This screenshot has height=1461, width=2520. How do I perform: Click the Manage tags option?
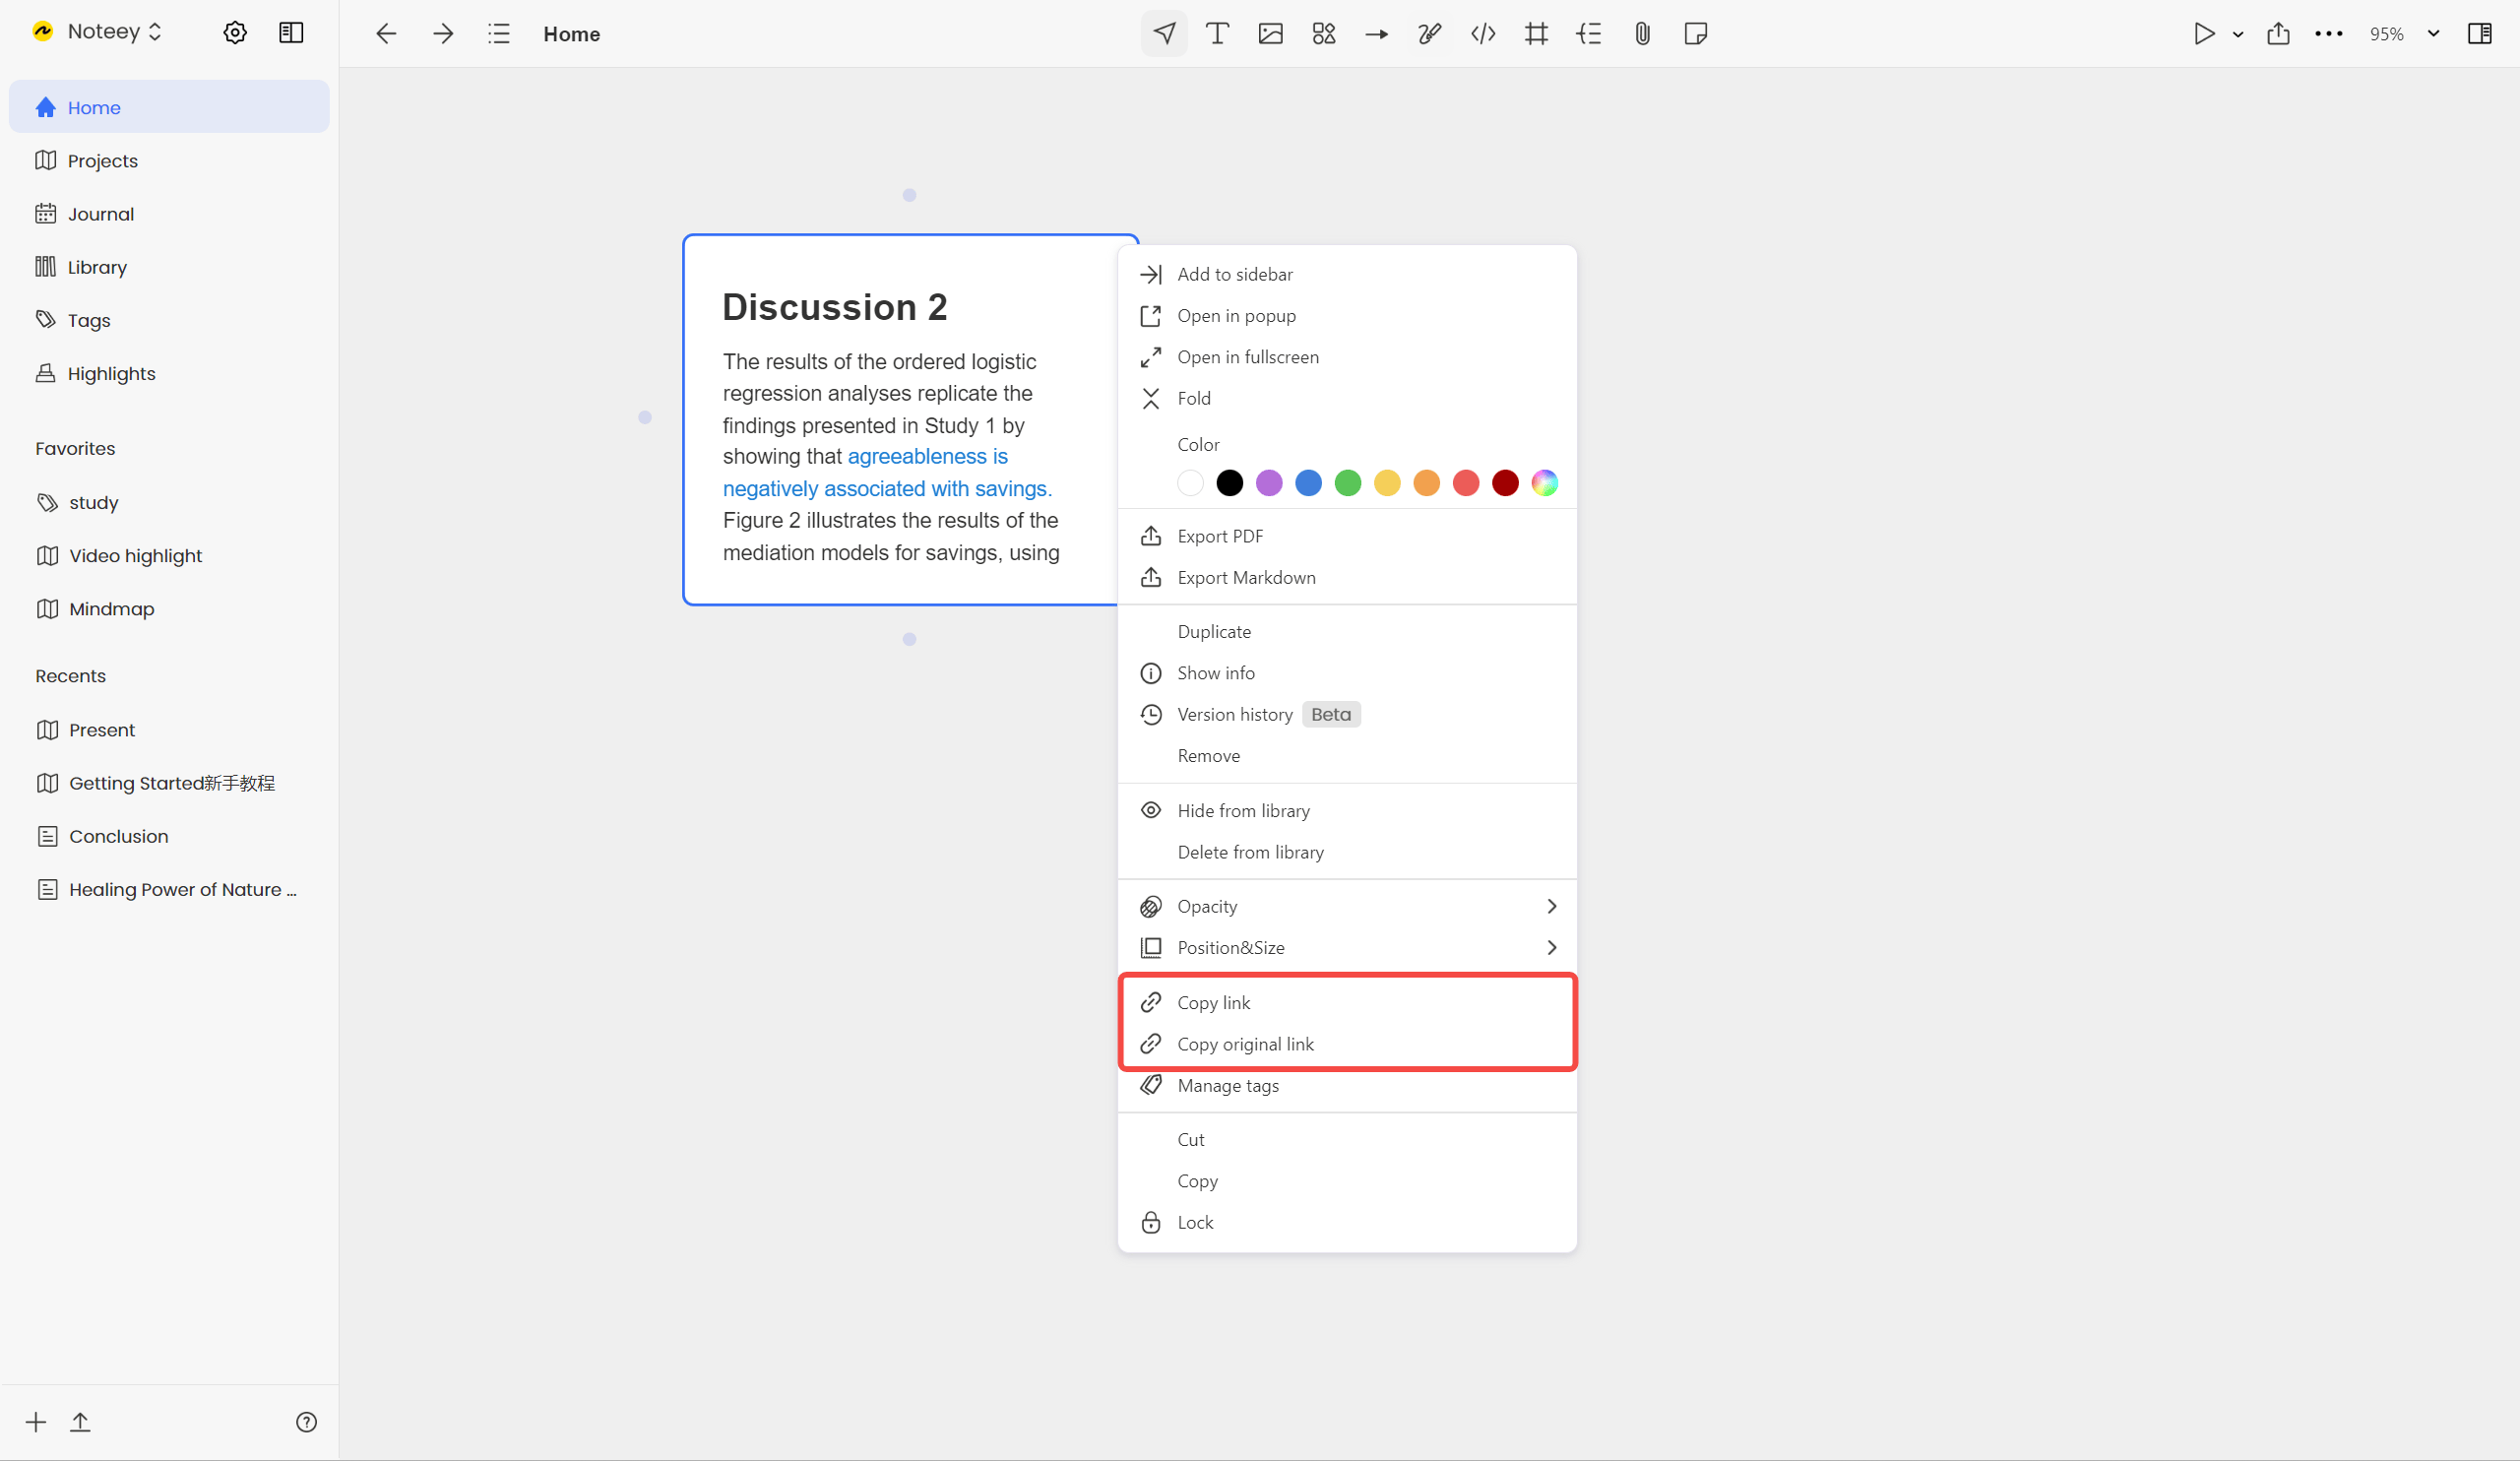[x=1228, y=1084]
